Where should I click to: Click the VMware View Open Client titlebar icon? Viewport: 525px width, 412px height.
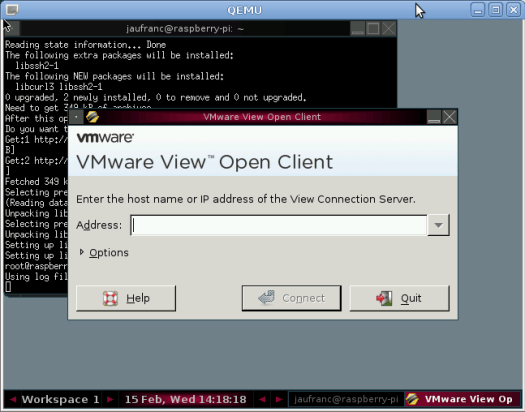[92, 117]
